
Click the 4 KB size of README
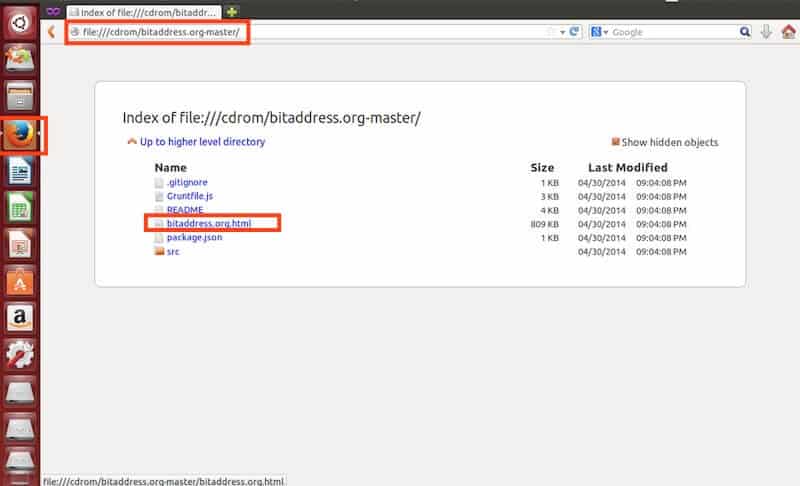tap(549, 211)
